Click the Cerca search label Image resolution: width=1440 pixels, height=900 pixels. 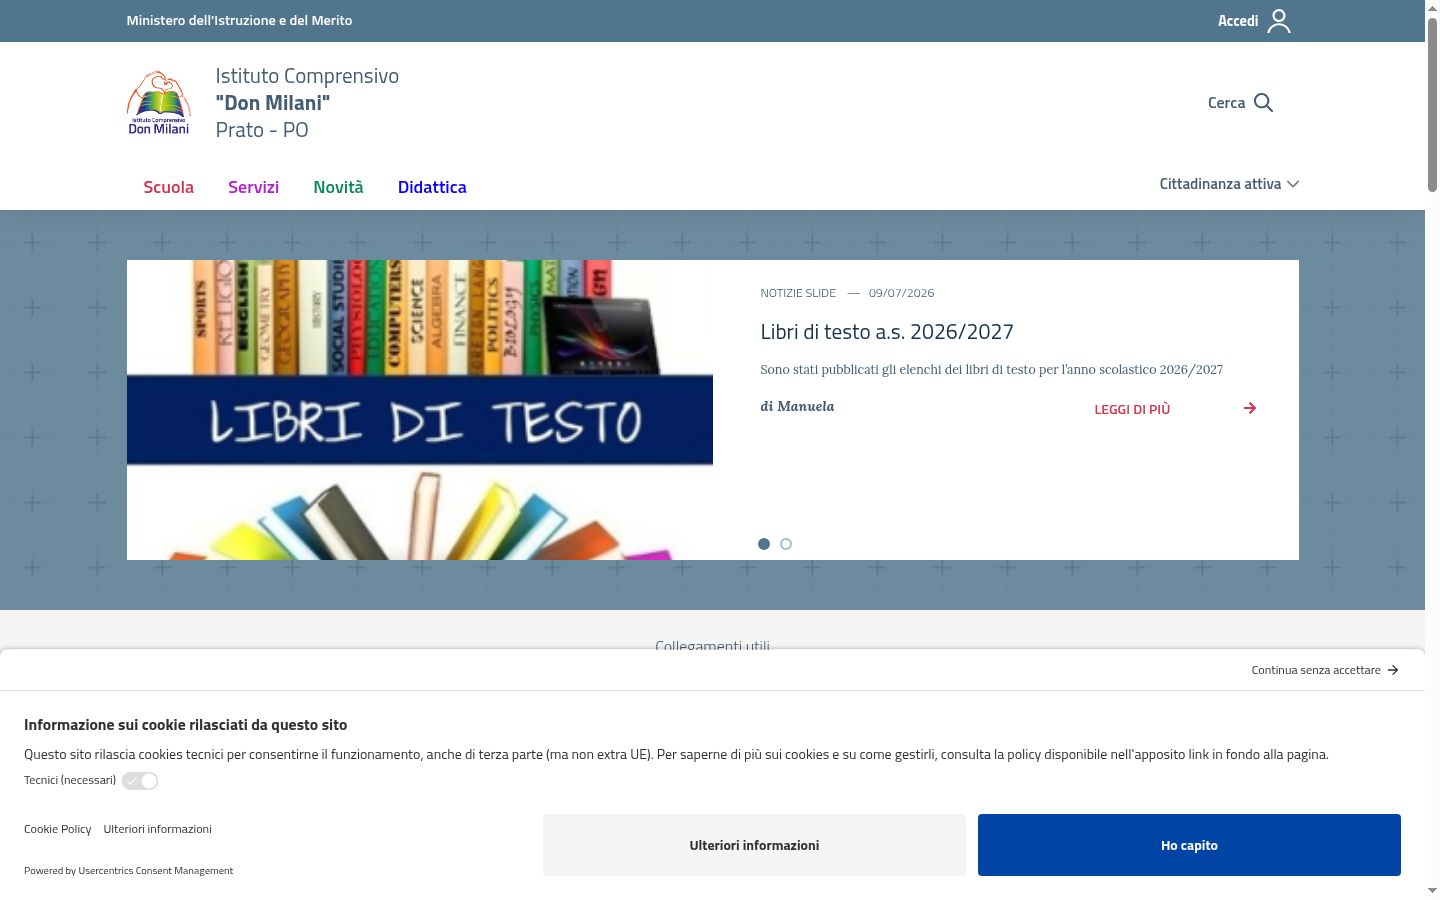pyautogui.click(x=1226, y=103)
